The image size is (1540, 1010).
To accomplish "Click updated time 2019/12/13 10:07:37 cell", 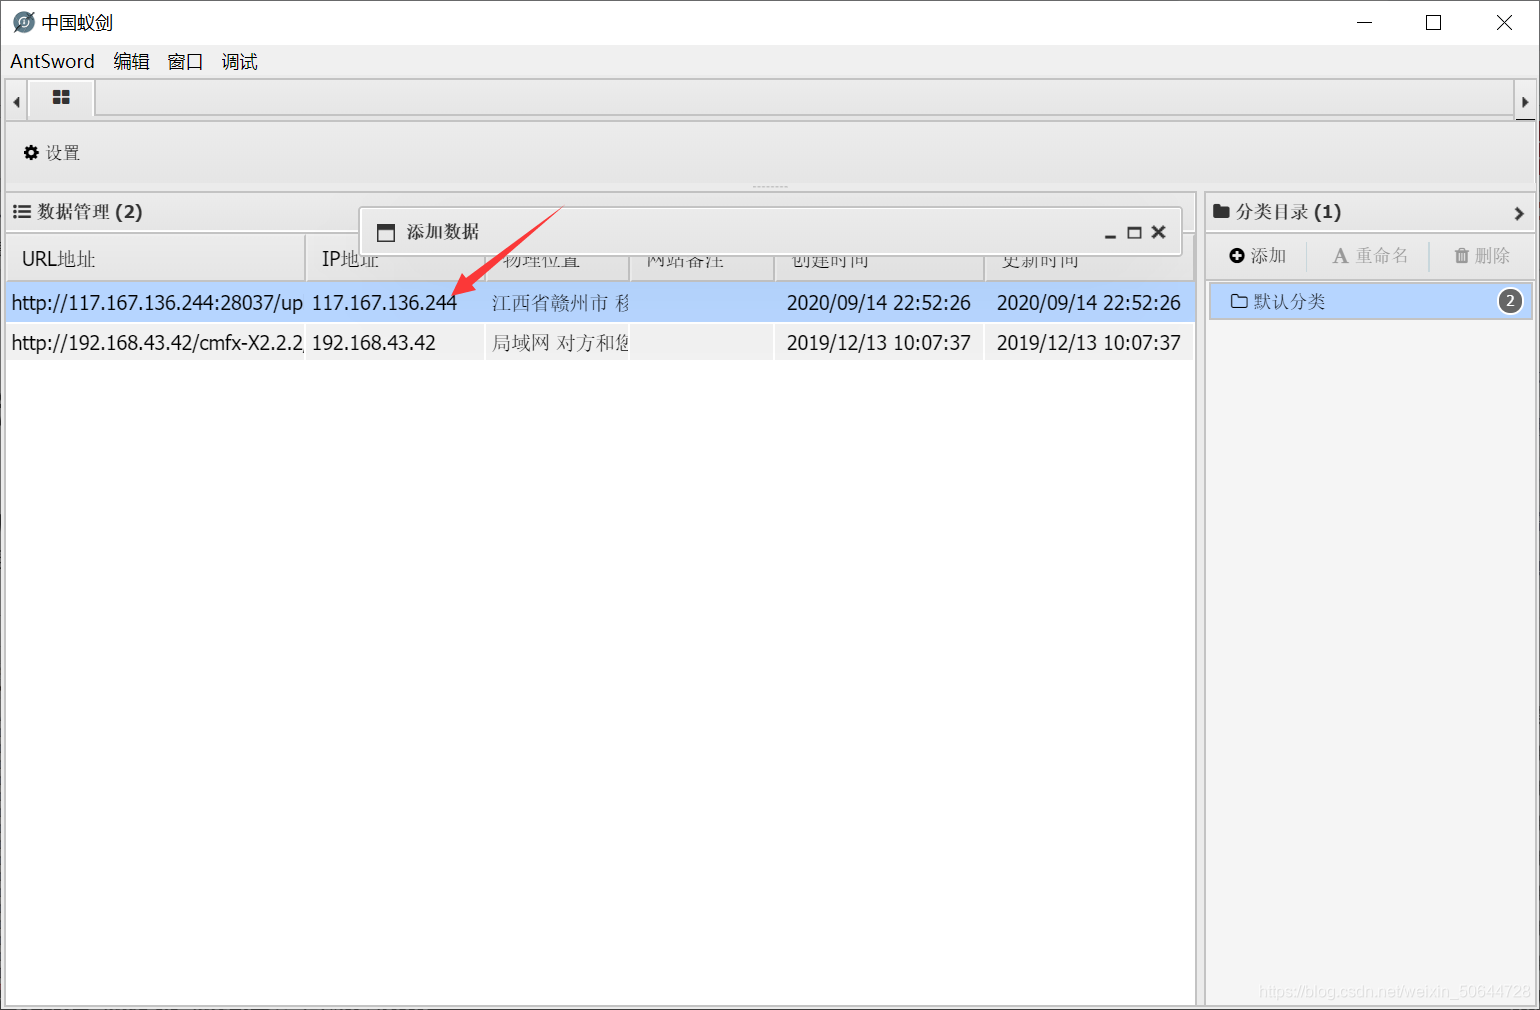I will point(1089,342).
